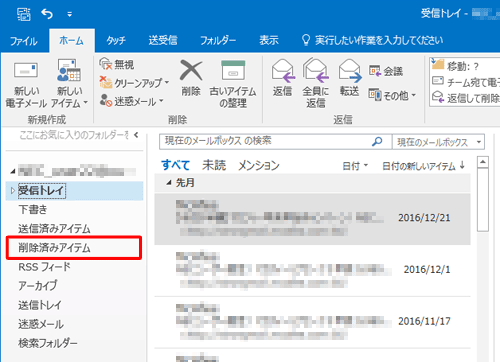
Task: Click the Undo arrow in title bar
Action: tap(47, 14)
